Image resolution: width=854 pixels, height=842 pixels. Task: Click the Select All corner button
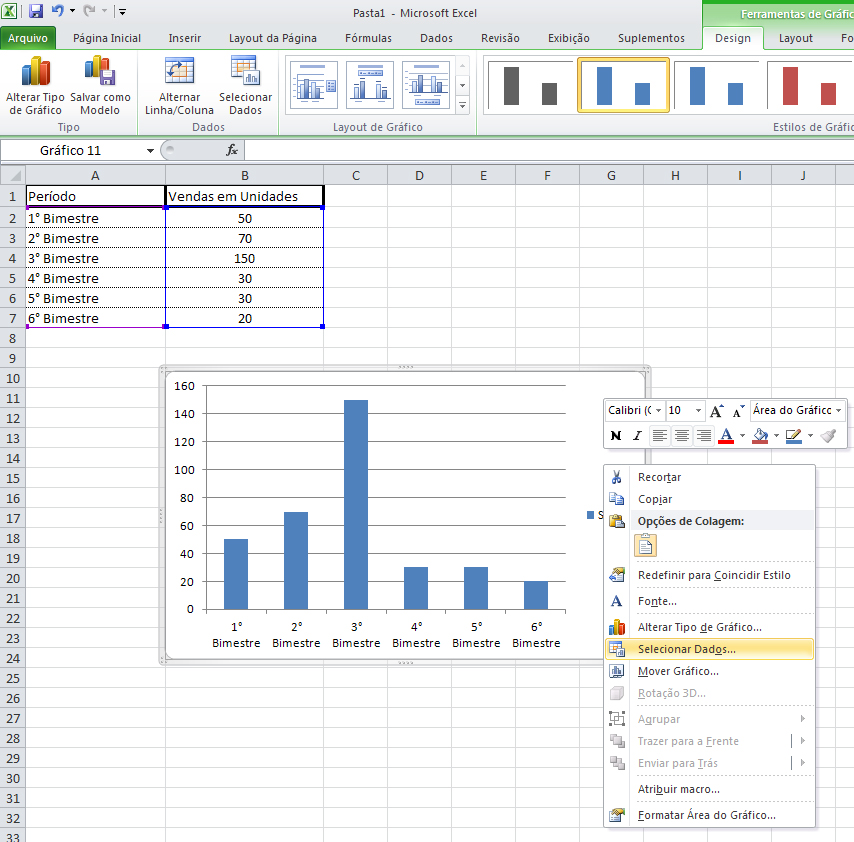click(13, 175)
